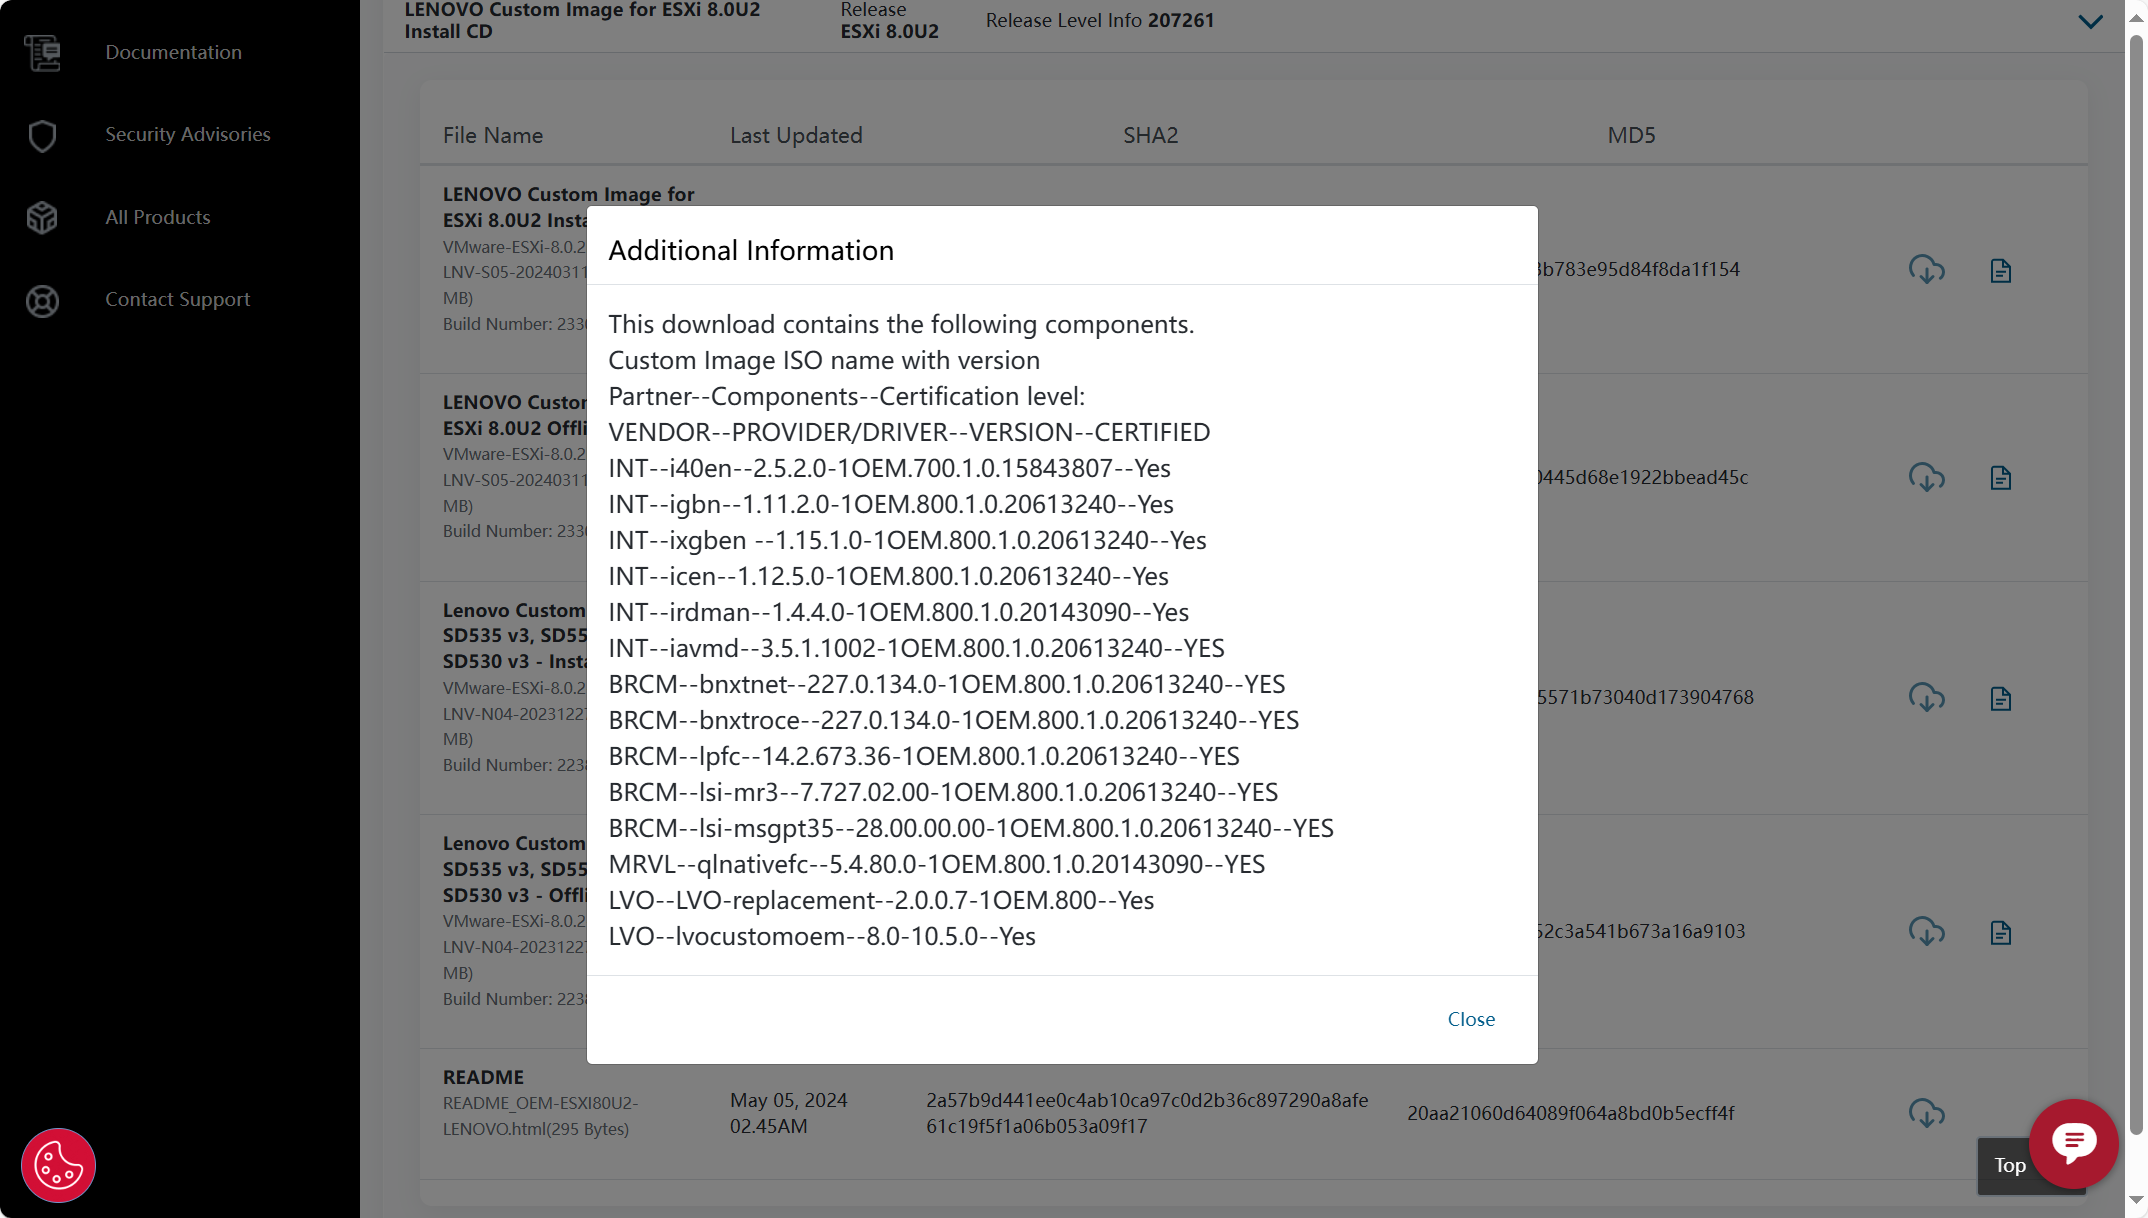The height and width of the screenshot is (1218, 2148).
Task: Open the Documentation sidebar item
Action: (x=173, y=52)
